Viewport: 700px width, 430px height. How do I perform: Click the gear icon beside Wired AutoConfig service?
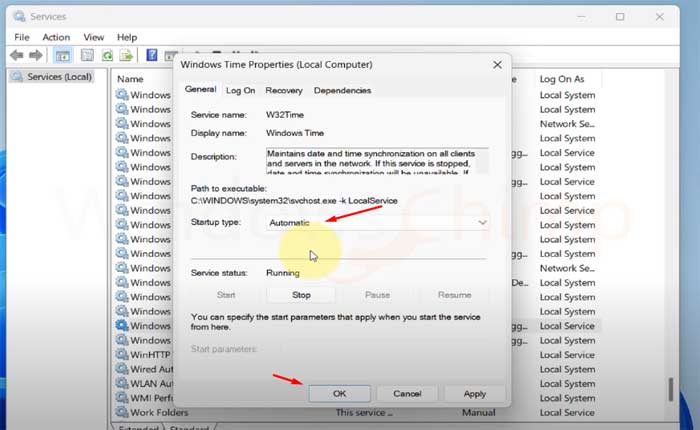click(122, 369)
